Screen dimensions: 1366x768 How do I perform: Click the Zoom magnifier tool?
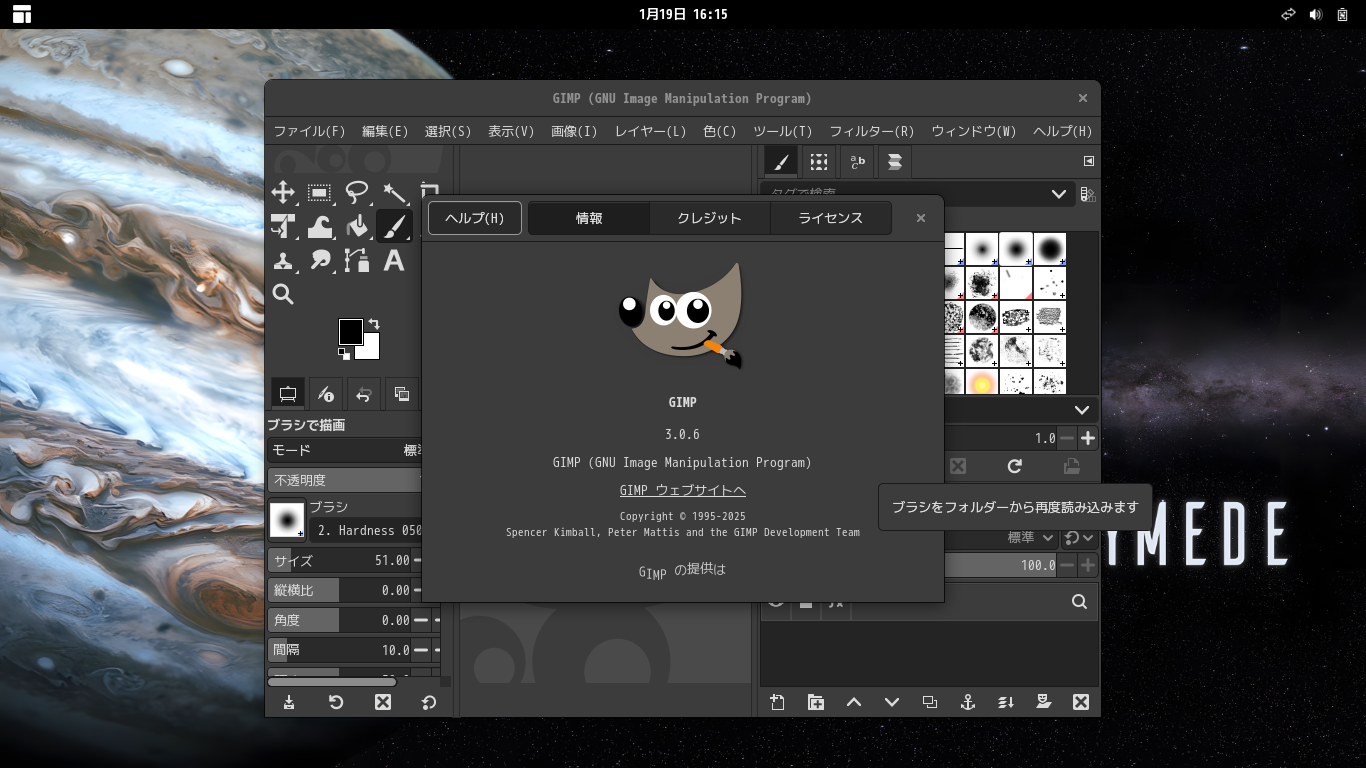[283, 294]
